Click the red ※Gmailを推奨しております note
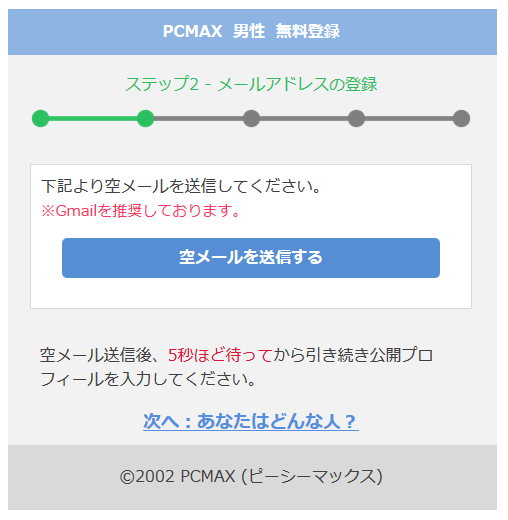The height and width of the screenshot is (520, 508). click(140, 211)
